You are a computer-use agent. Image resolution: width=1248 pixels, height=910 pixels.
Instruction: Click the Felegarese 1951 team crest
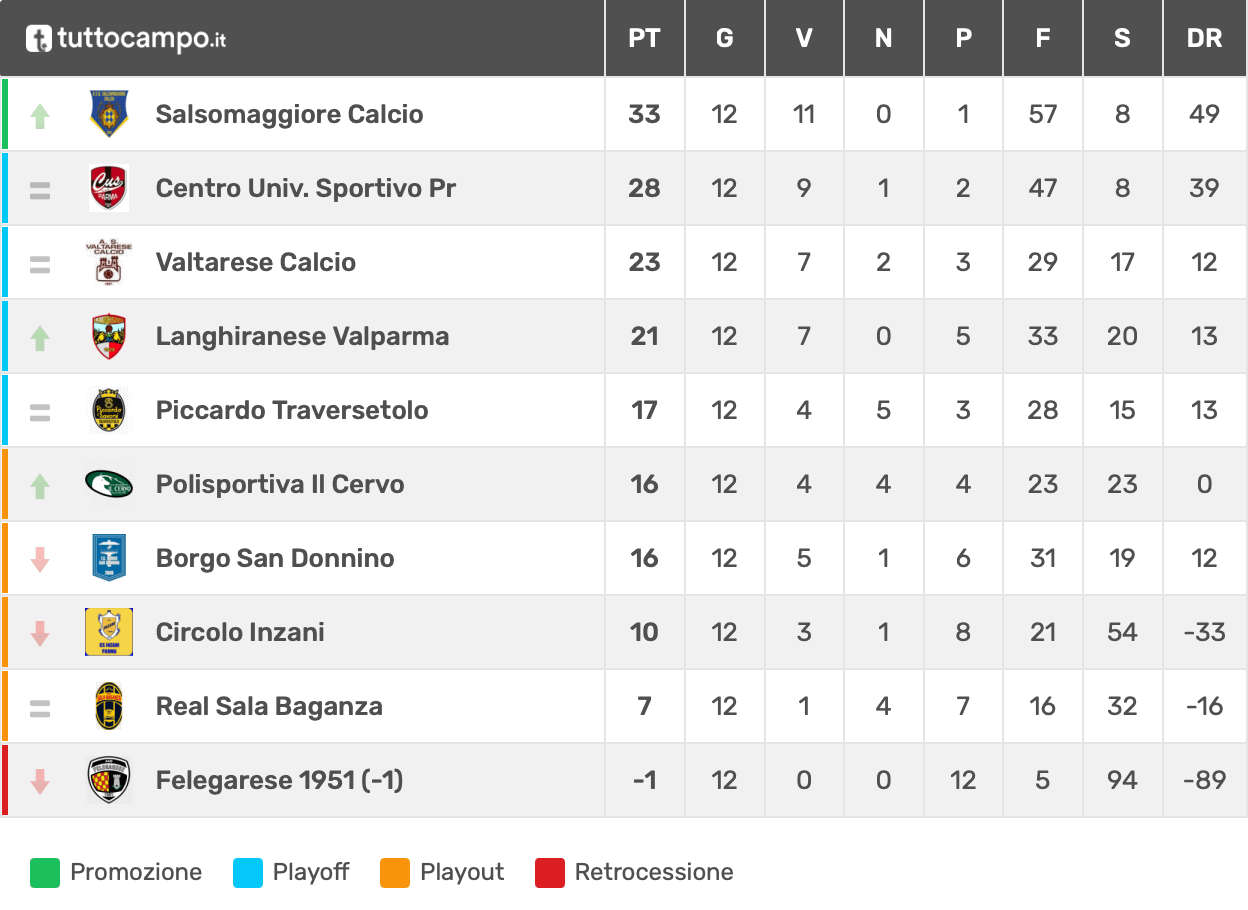click(109, 780)
